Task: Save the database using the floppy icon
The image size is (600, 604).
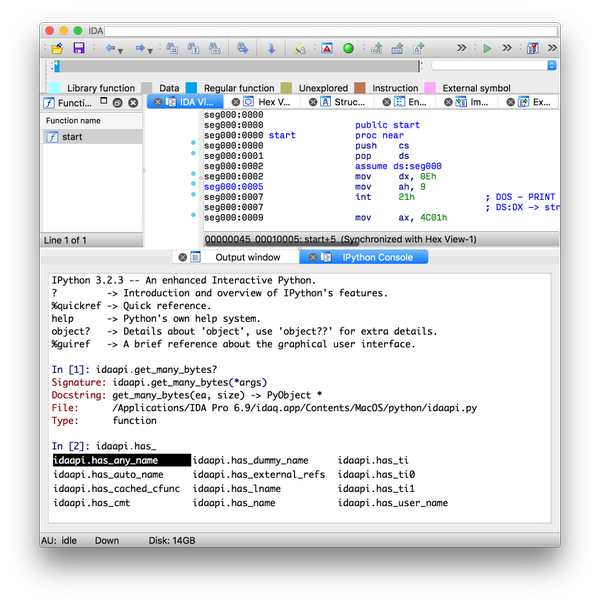Action: coord(79,48)
